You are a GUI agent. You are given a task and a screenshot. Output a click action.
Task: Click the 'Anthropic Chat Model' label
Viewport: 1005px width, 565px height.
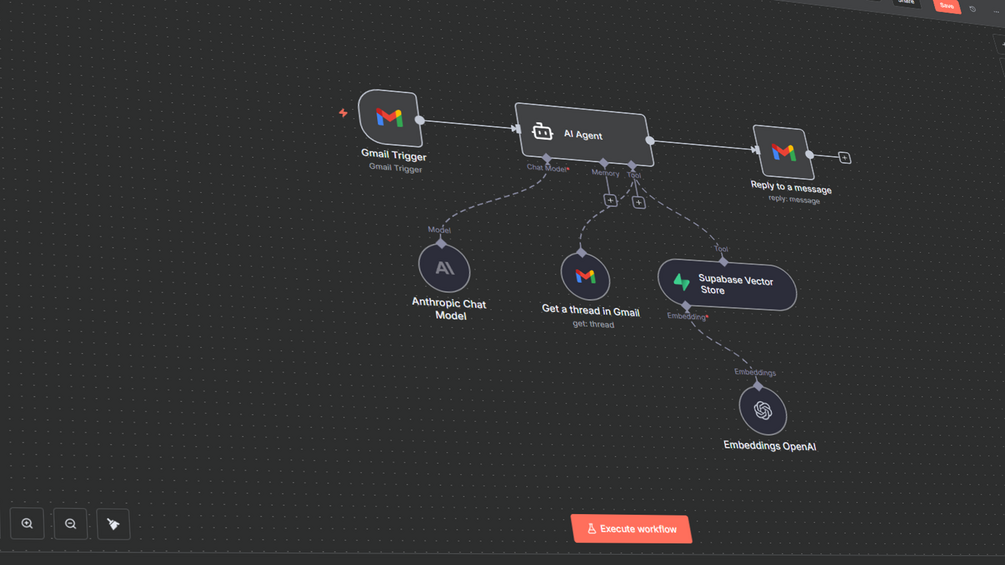click(449, 309)
